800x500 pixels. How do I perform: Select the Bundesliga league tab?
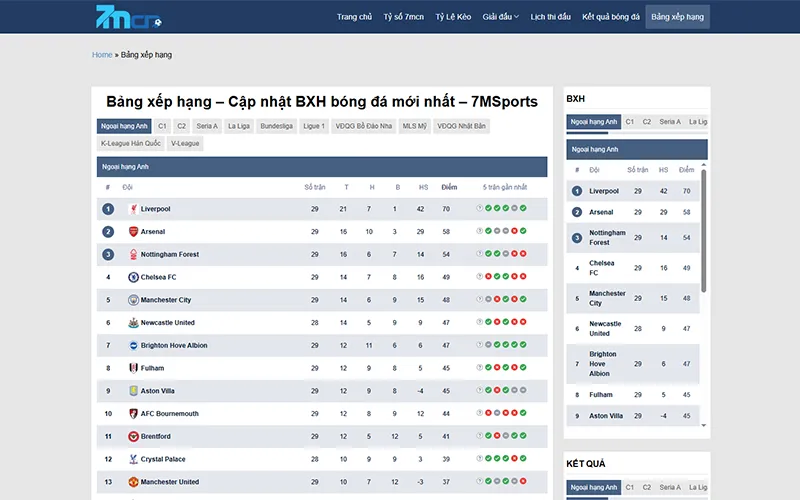click(276, 126)
